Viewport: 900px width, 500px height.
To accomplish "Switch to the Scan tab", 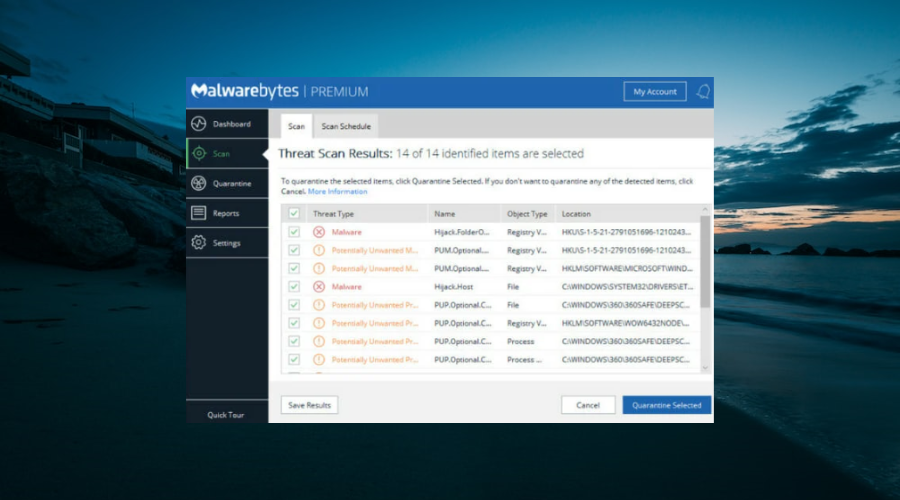I will pyautogui.click(x=296, y=126).
